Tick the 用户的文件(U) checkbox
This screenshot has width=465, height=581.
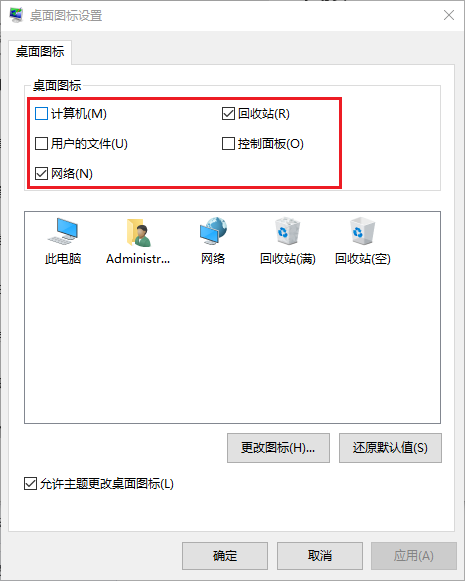tap(41, 143)
